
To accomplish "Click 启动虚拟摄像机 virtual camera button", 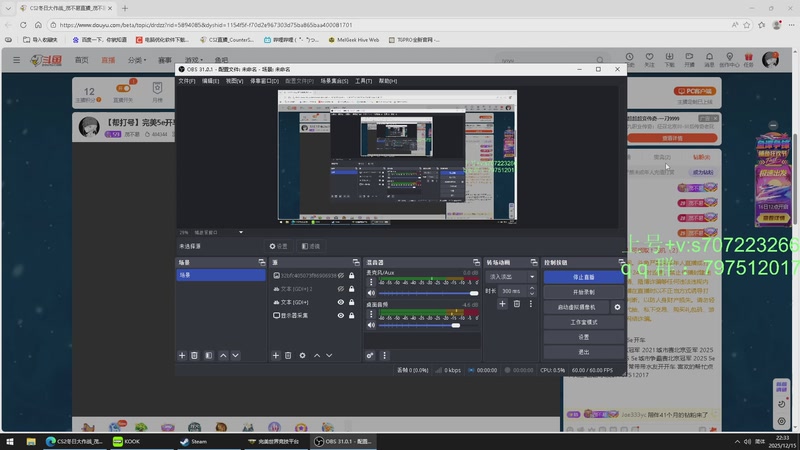I will point(577,307).
